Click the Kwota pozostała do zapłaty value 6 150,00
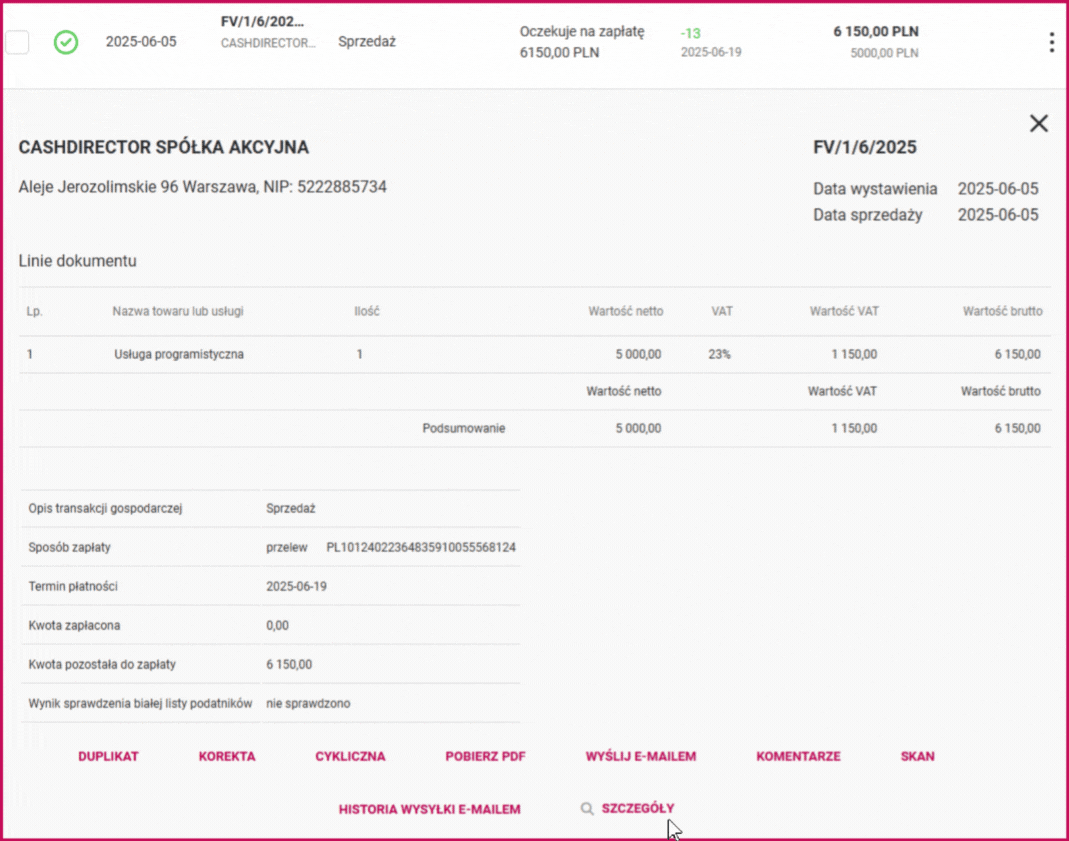This screenshot has height=841, width=1069. pyautogui.click(x=289, y=664)
